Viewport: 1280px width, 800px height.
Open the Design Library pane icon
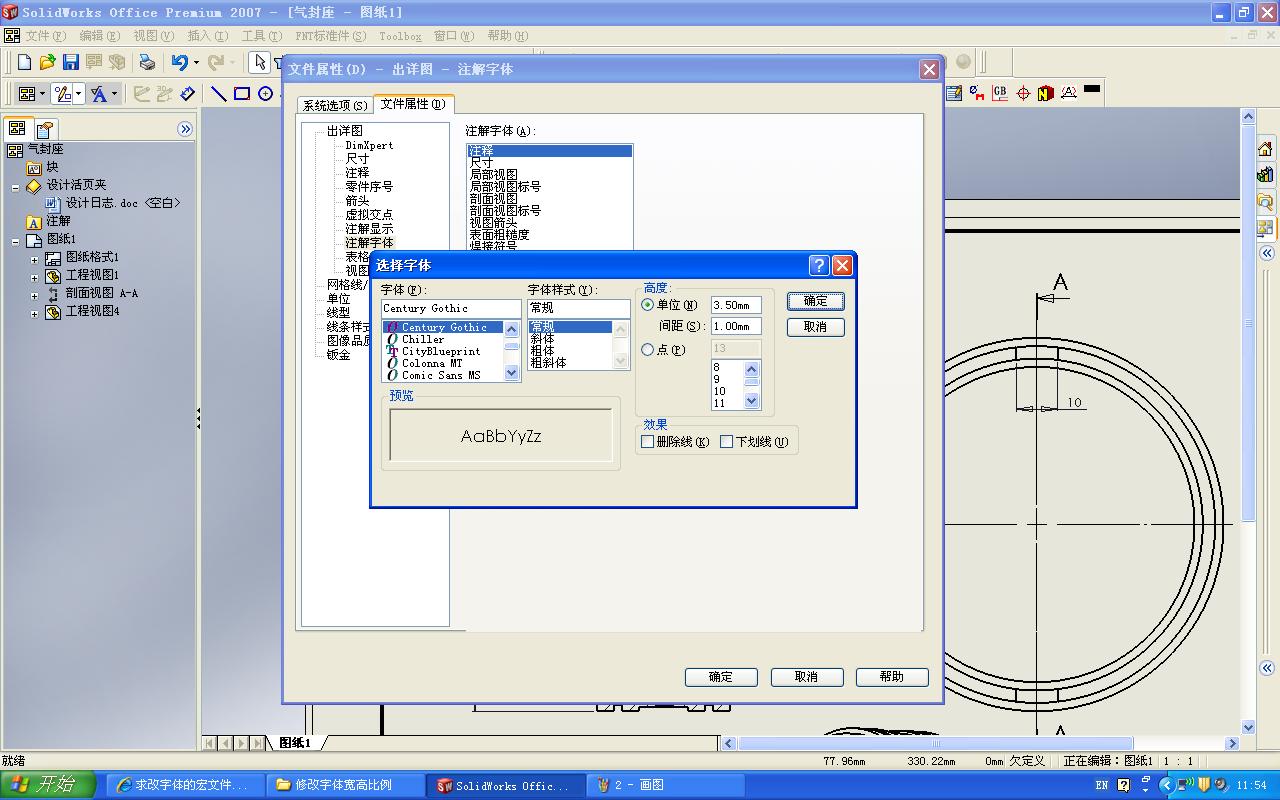(x=1265, y=175)
